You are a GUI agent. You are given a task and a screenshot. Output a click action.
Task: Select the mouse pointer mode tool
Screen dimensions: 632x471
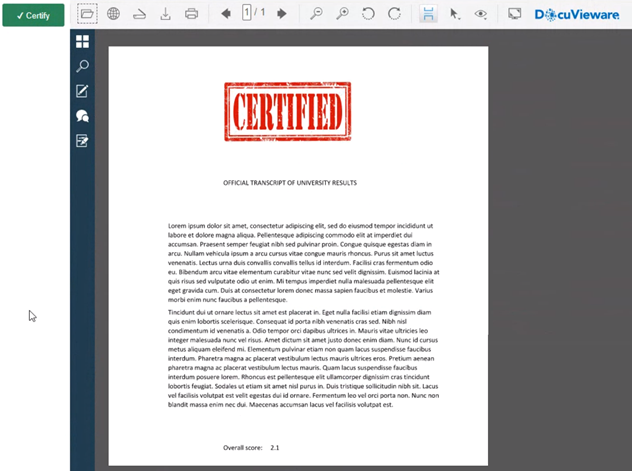tap(455, 14)
